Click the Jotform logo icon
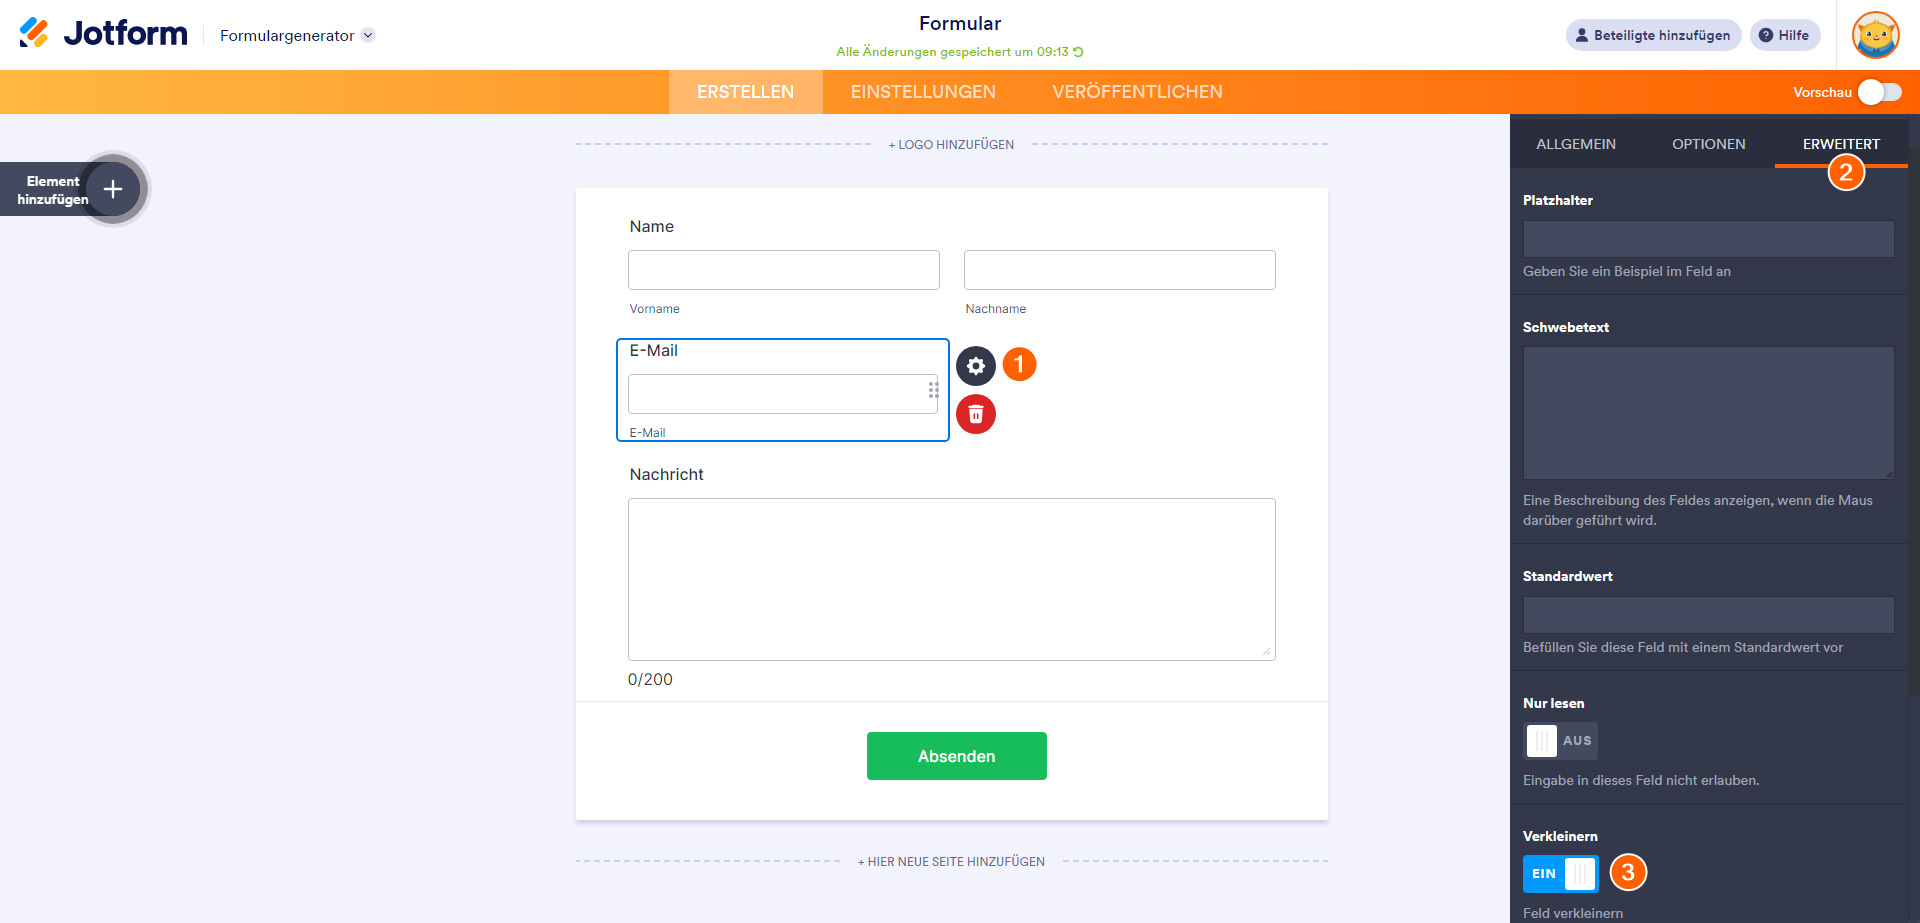Image resolution: width=1920 pixels, height=923 pixels. pyautogui.click(x=34, y=33)
